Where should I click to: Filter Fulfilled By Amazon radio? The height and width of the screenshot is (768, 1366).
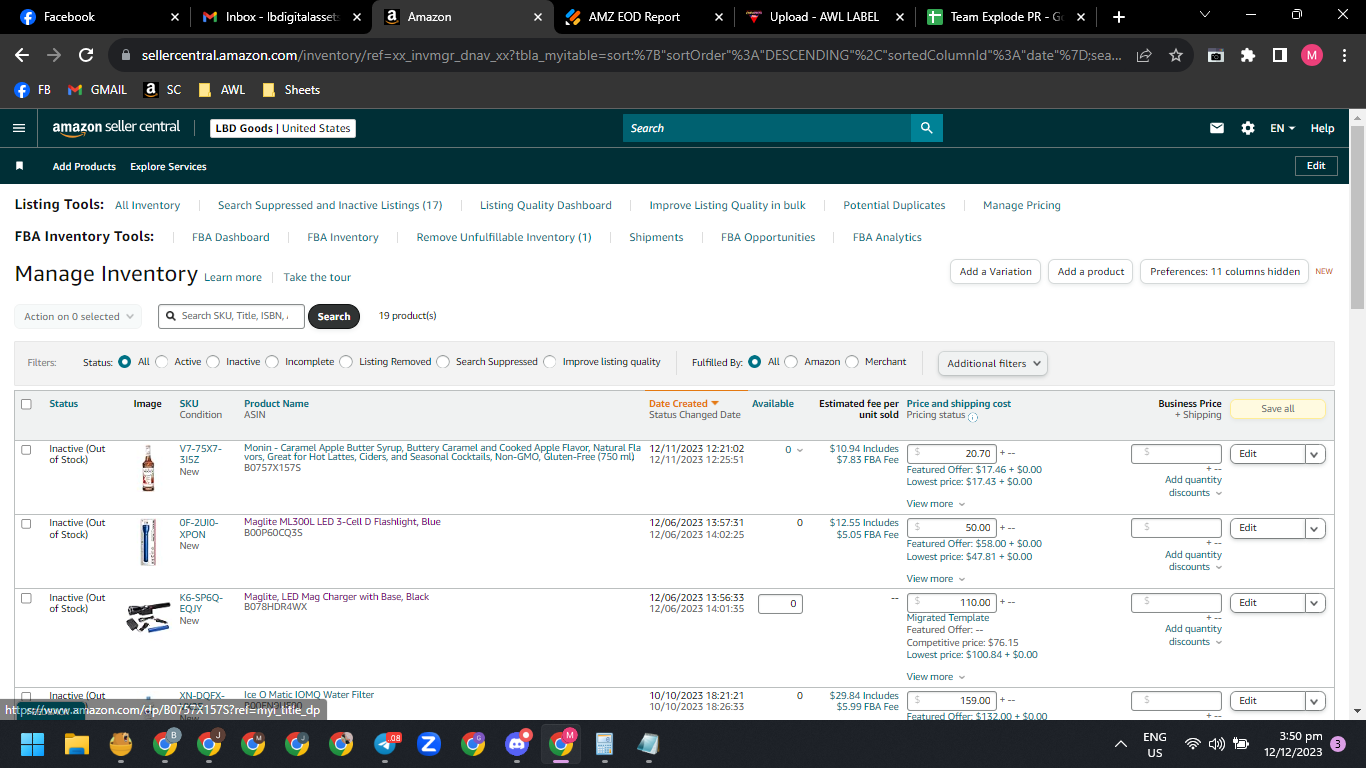[791, 362]
